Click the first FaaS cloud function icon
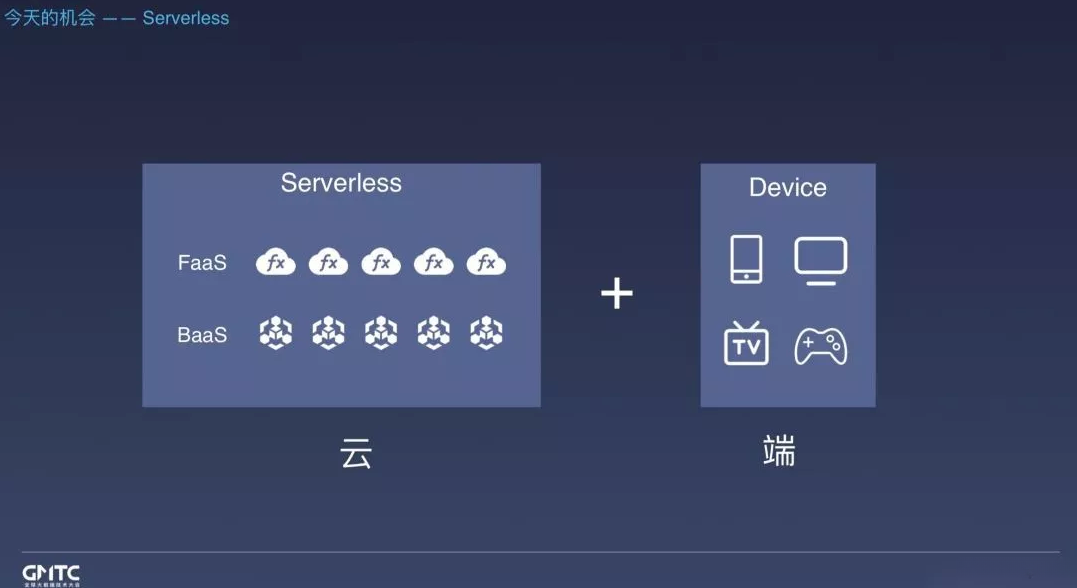1077x588 pixels. [275, 262]
